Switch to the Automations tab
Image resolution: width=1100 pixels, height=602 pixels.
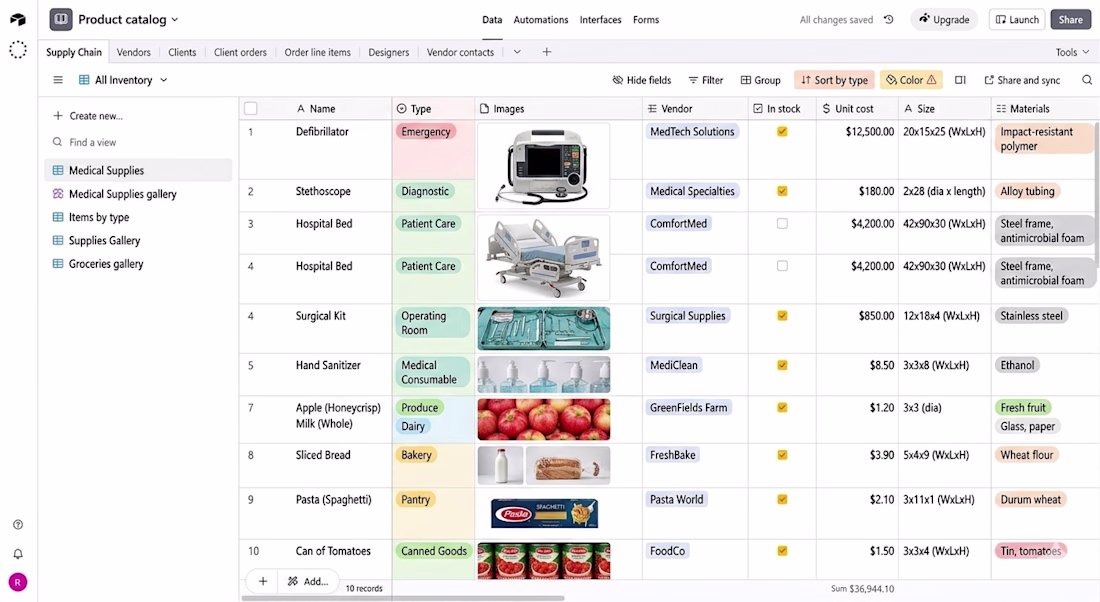[x=541, y=20]
